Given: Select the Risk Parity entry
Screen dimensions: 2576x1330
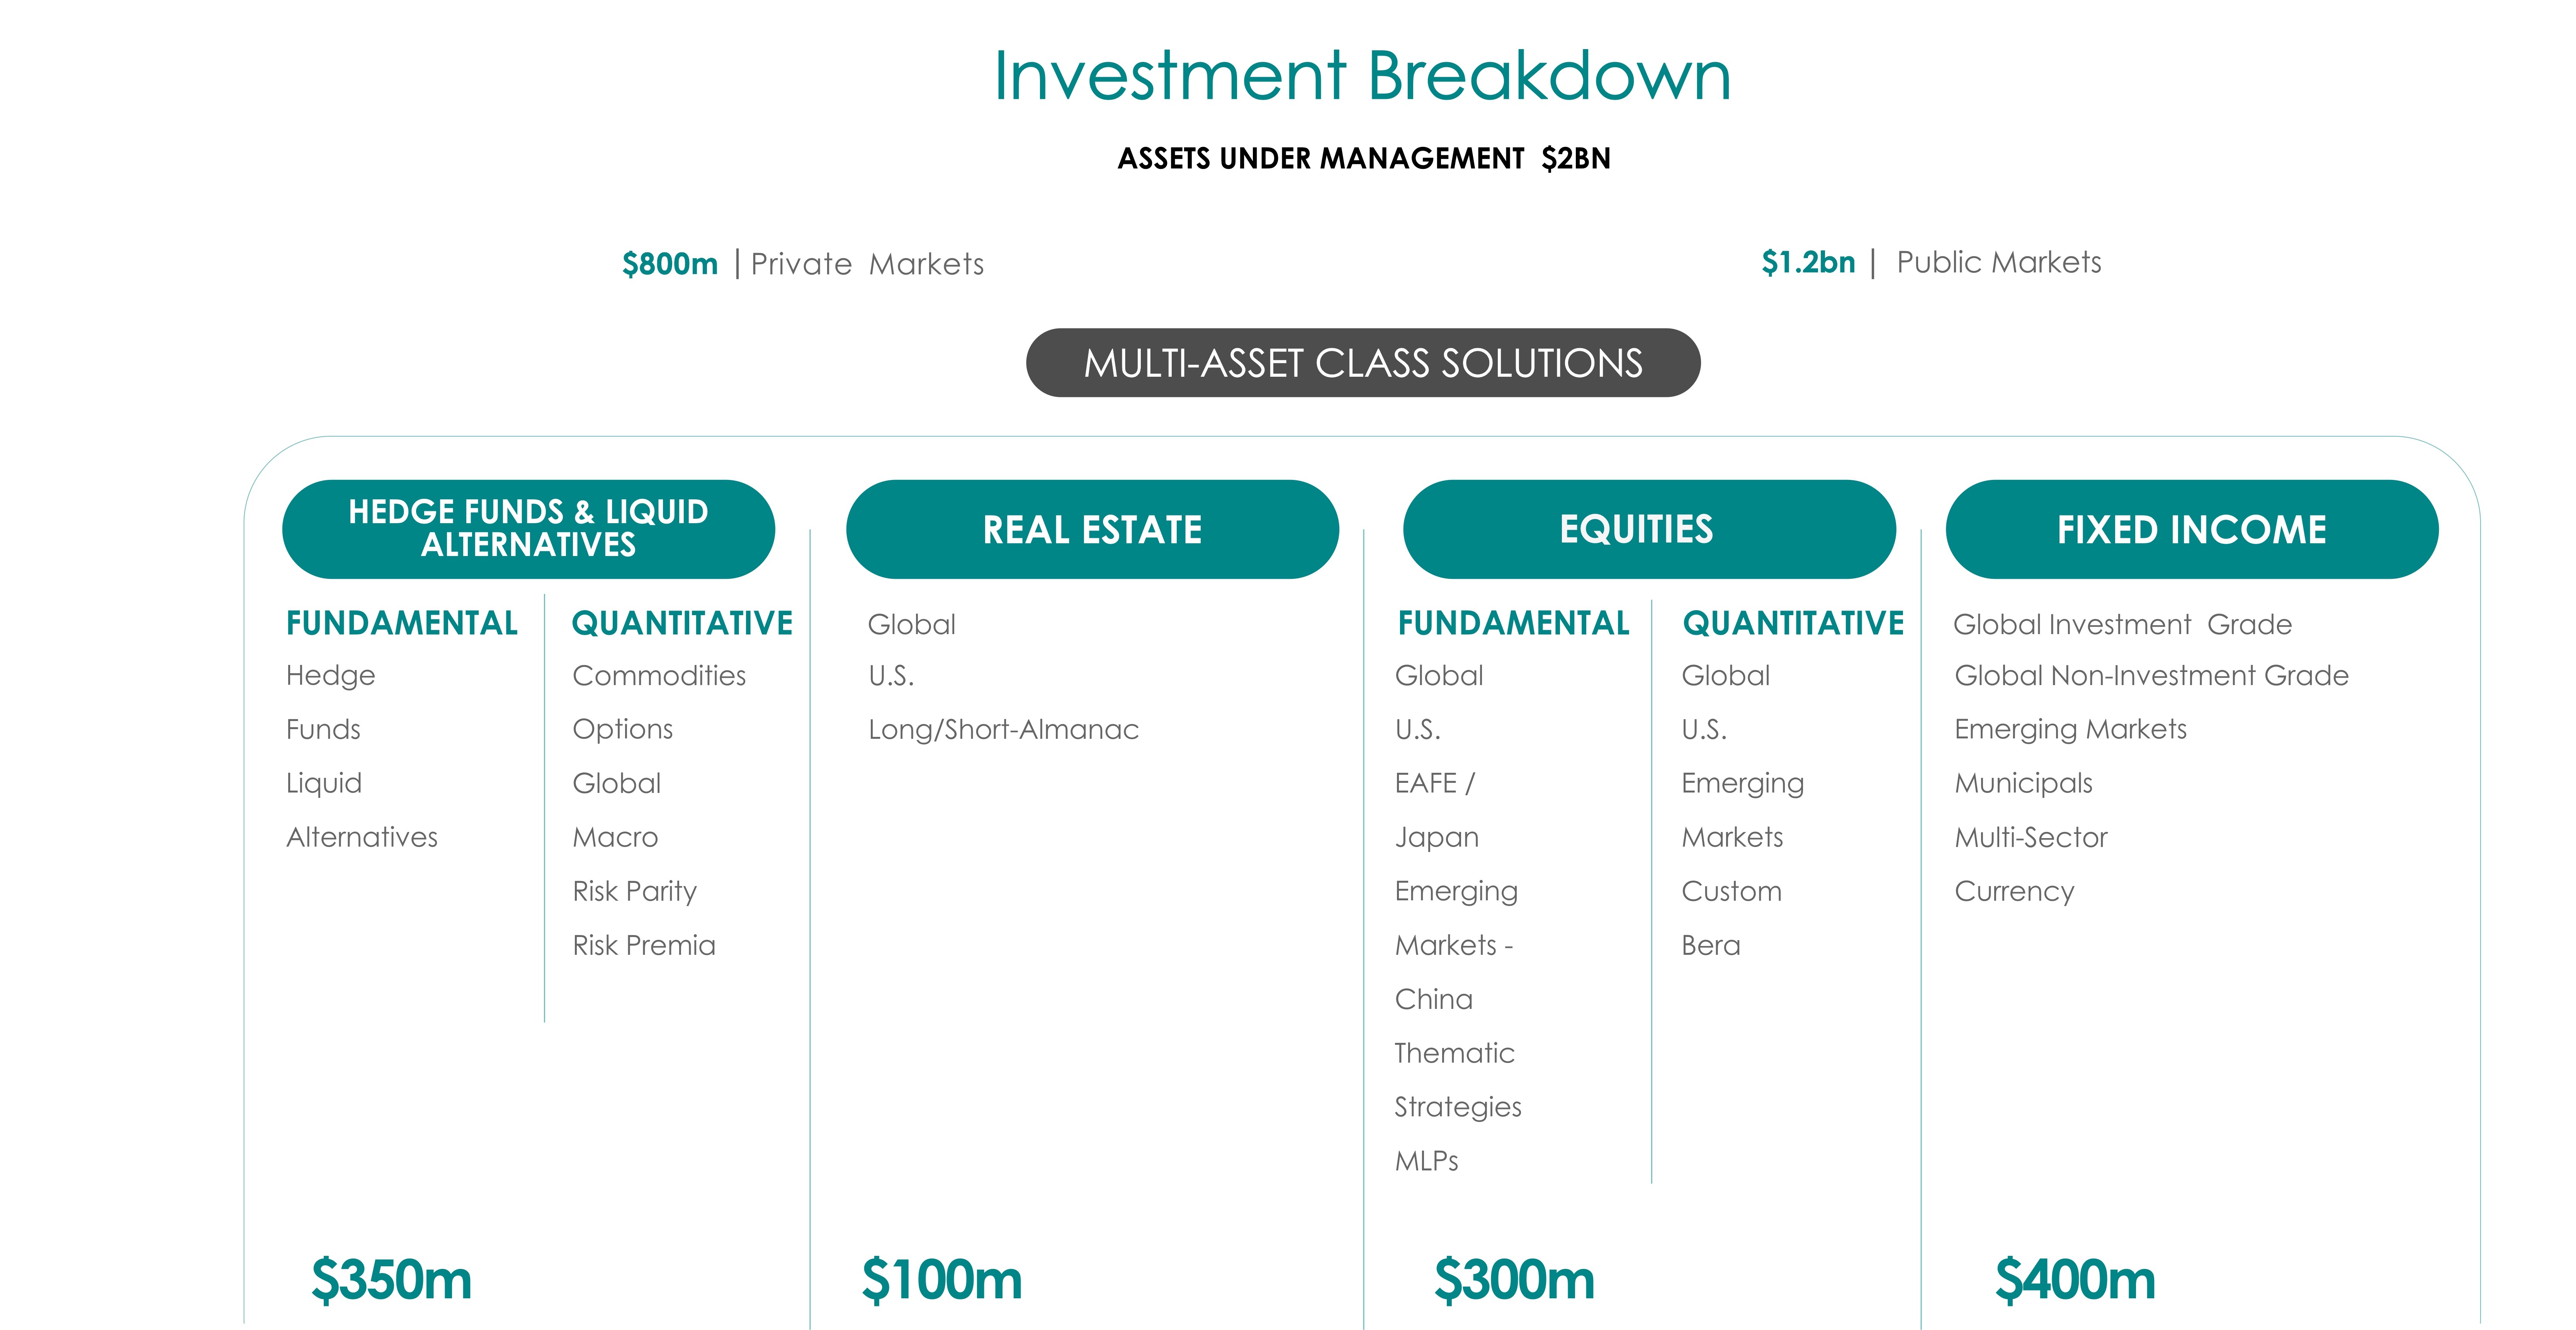Looking at the screenshot, I should 634,891.
